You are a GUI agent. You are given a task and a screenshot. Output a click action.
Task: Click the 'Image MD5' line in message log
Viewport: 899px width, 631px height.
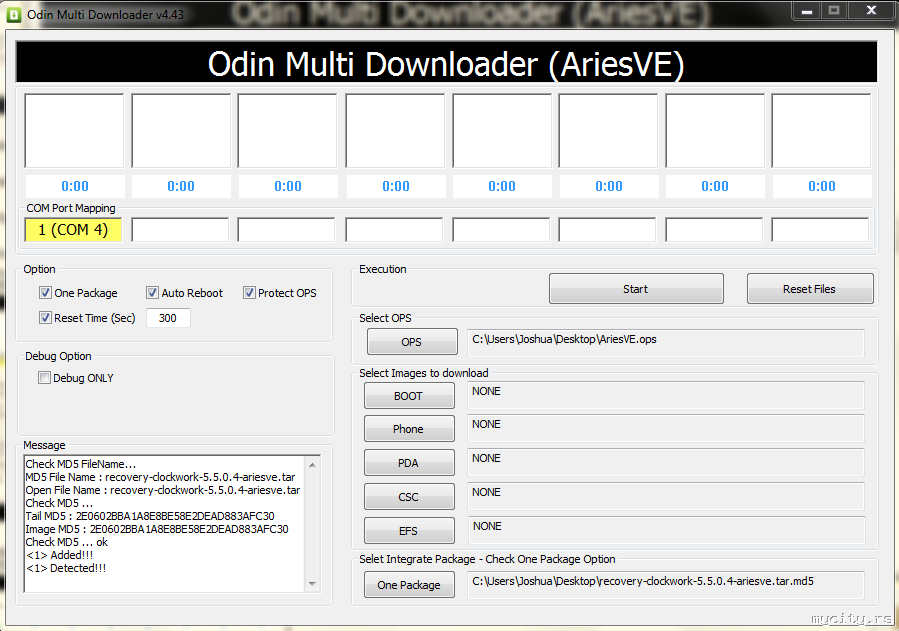click(157, 530)
